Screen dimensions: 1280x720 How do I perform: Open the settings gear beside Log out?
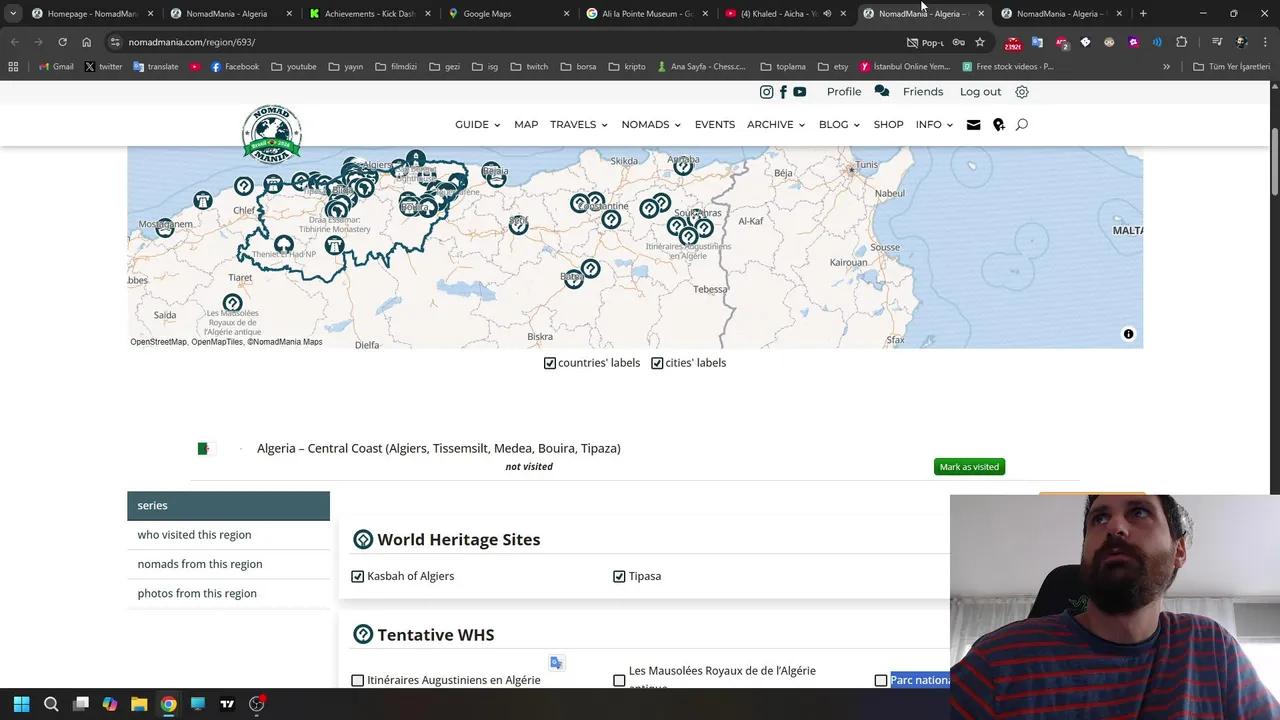[x=1021, y=92]
